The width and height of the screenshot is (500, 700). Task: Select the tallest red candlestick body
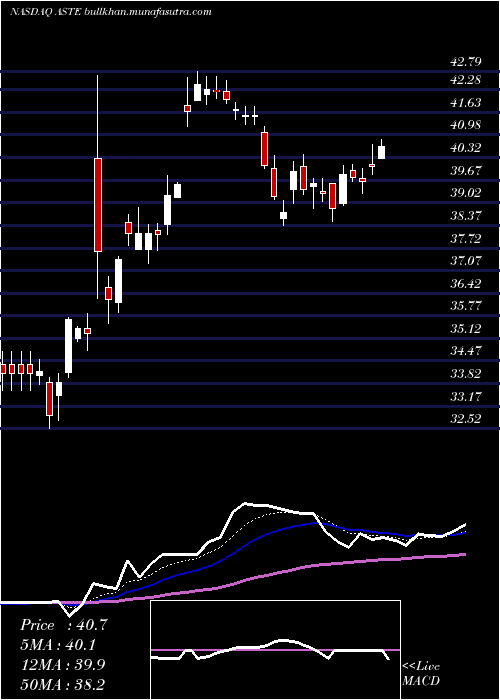[x=98, y=205]
